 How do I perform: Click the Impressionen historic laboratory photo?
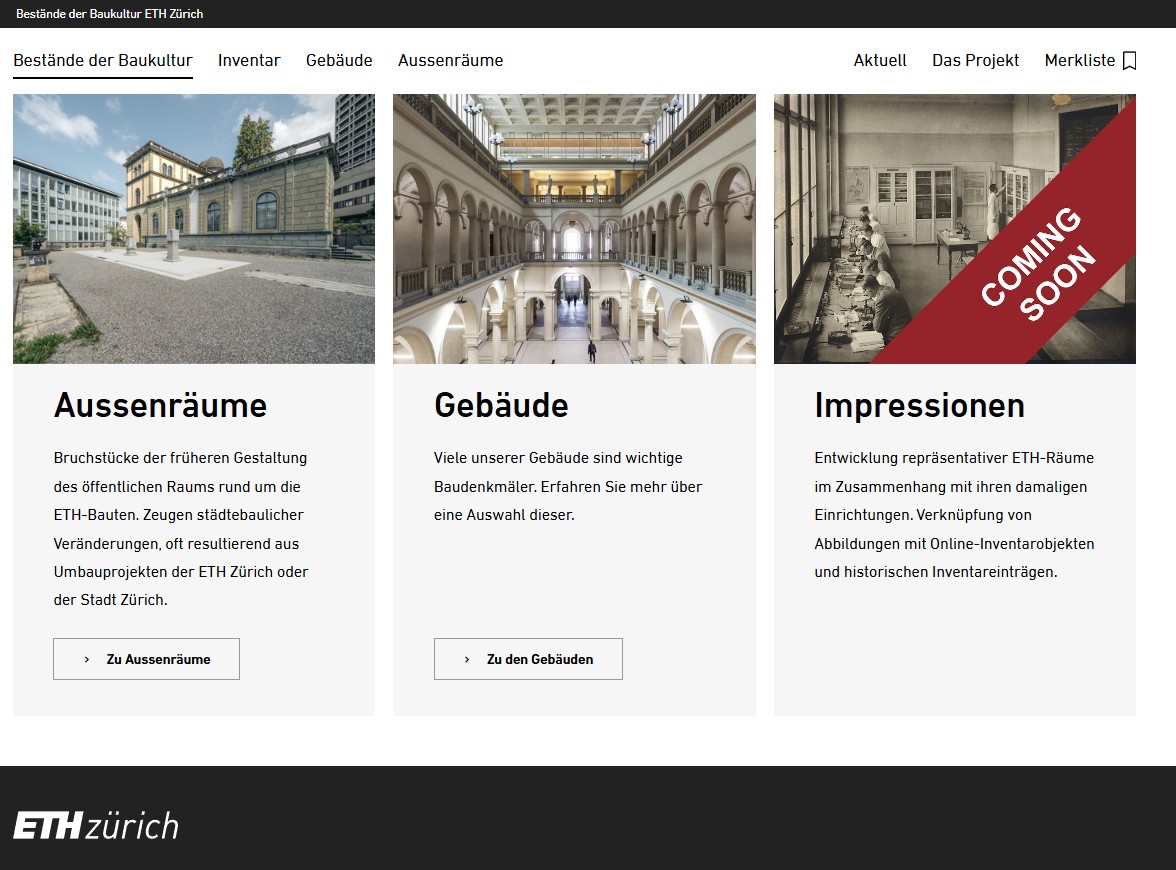[x=860, y=229]
